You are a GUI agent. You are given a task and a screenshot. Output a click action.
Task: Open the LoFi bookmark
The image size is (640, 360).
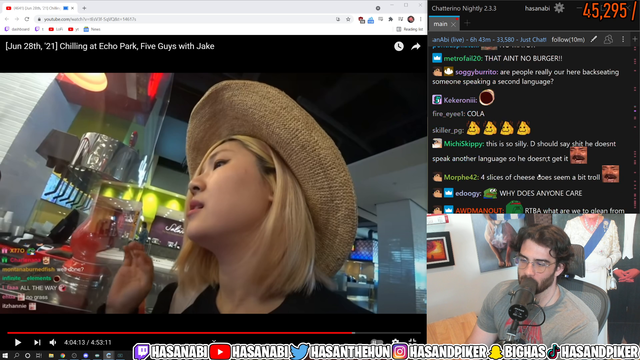click(56, 29)
